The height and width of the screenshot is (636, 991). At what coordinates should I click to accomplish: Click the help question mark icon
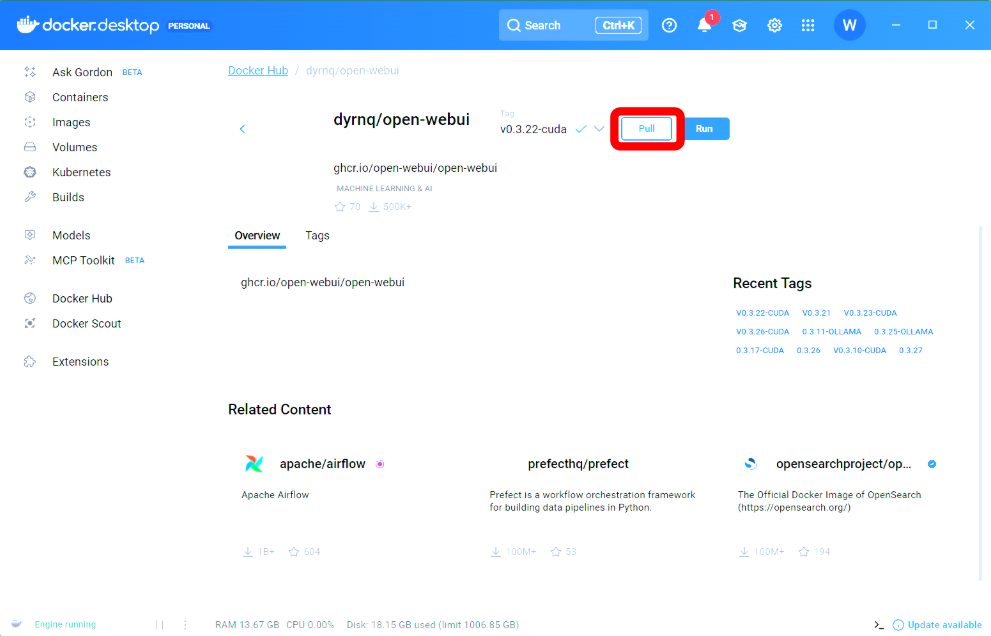[x=669, y=26]
